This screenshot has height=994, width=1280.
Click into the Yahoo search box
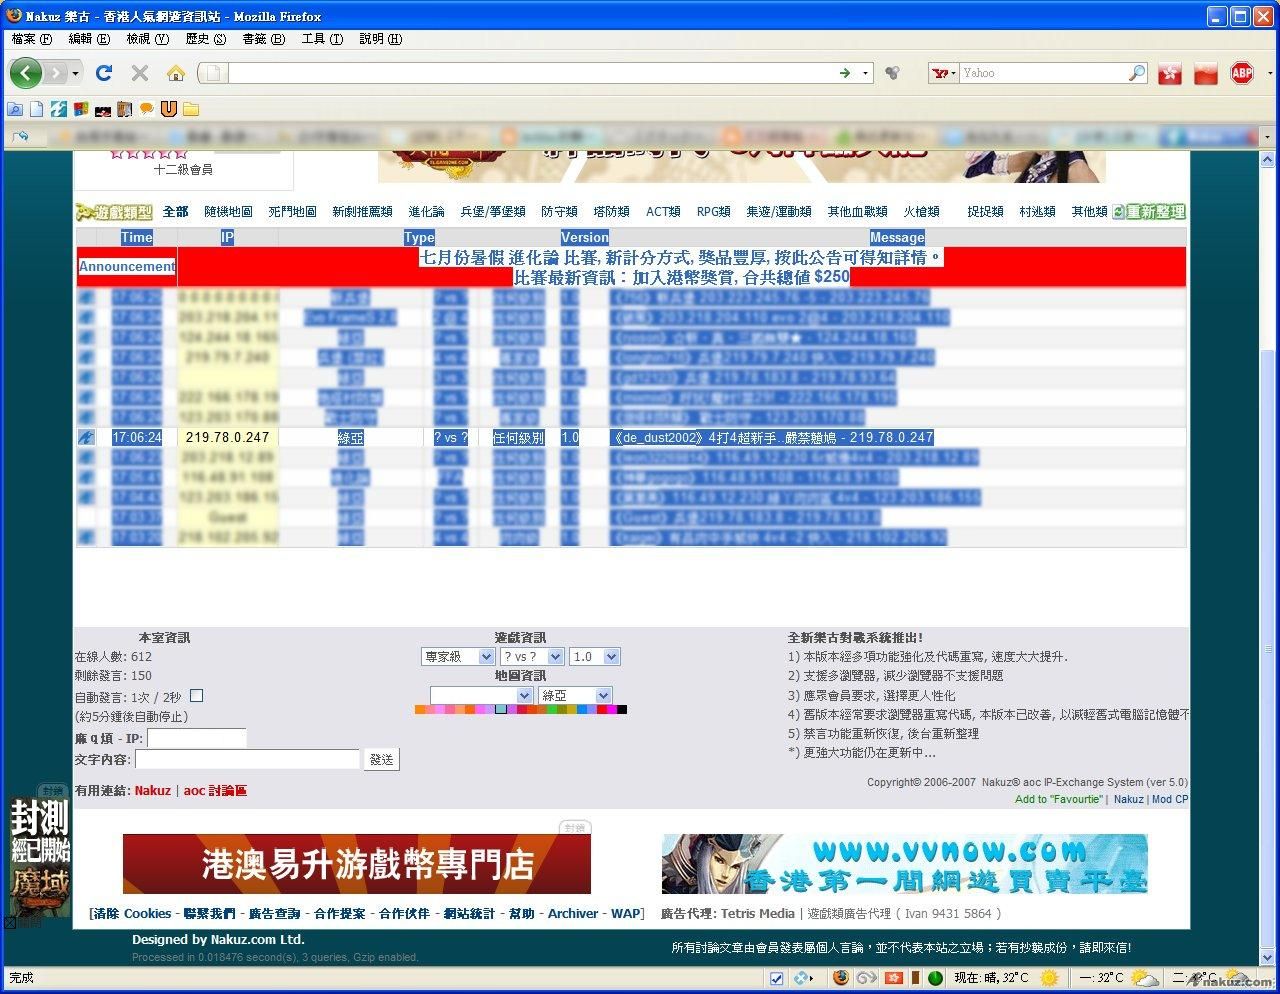click(x=1044, y=73)
